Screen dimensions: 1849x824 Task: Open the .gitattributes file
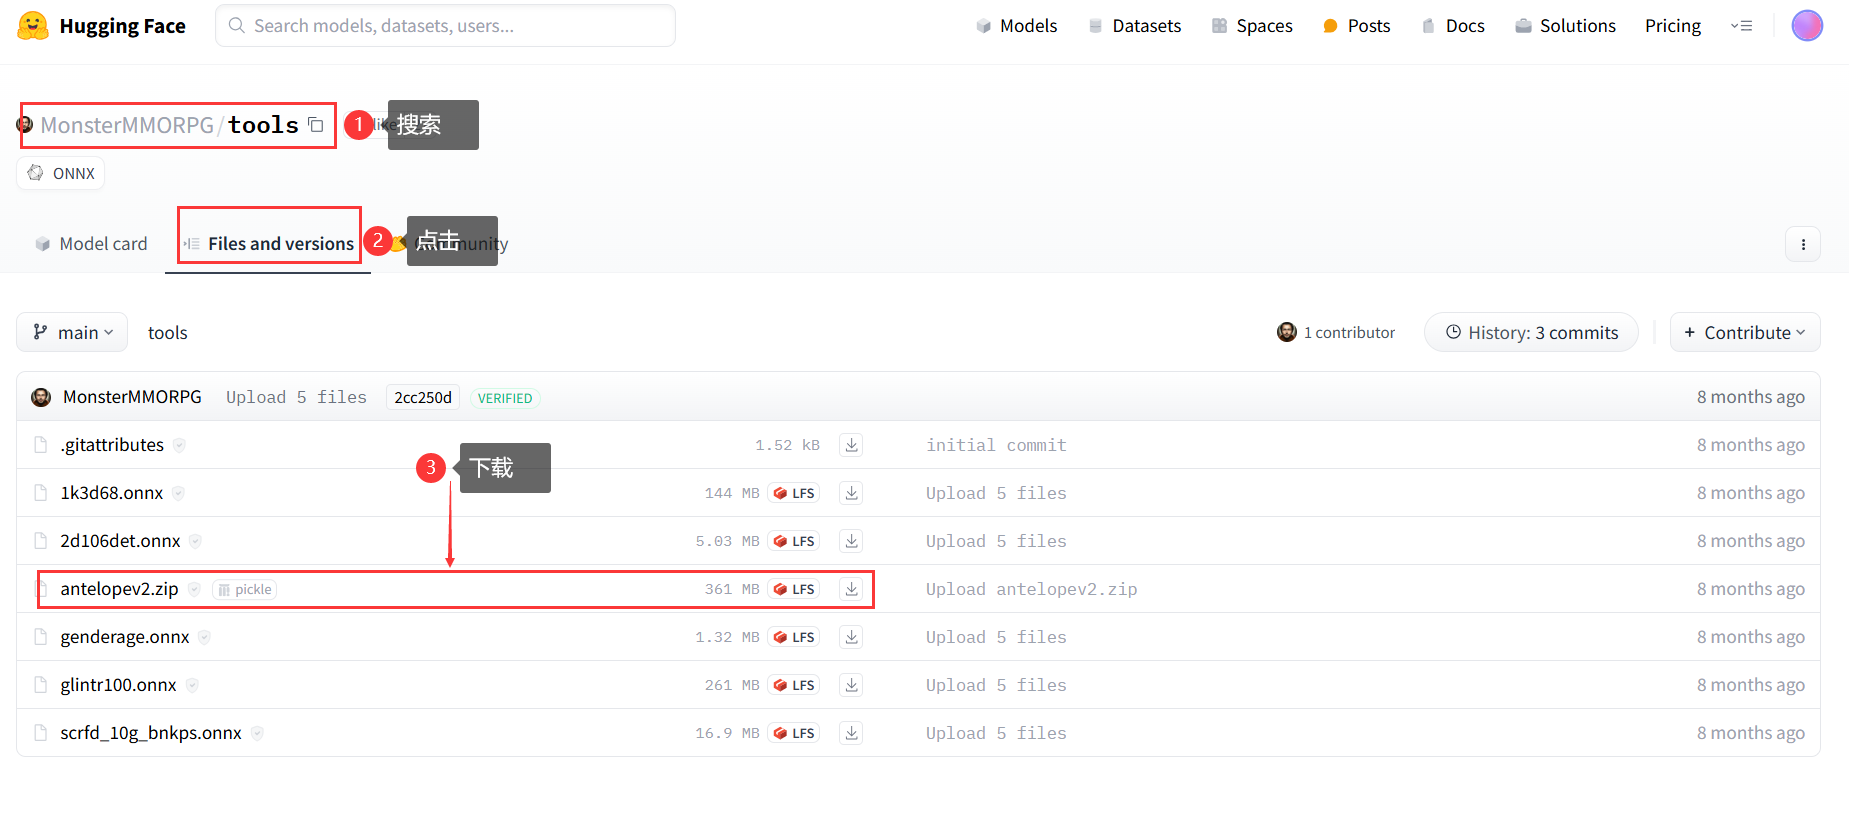[x=112, y=445]
